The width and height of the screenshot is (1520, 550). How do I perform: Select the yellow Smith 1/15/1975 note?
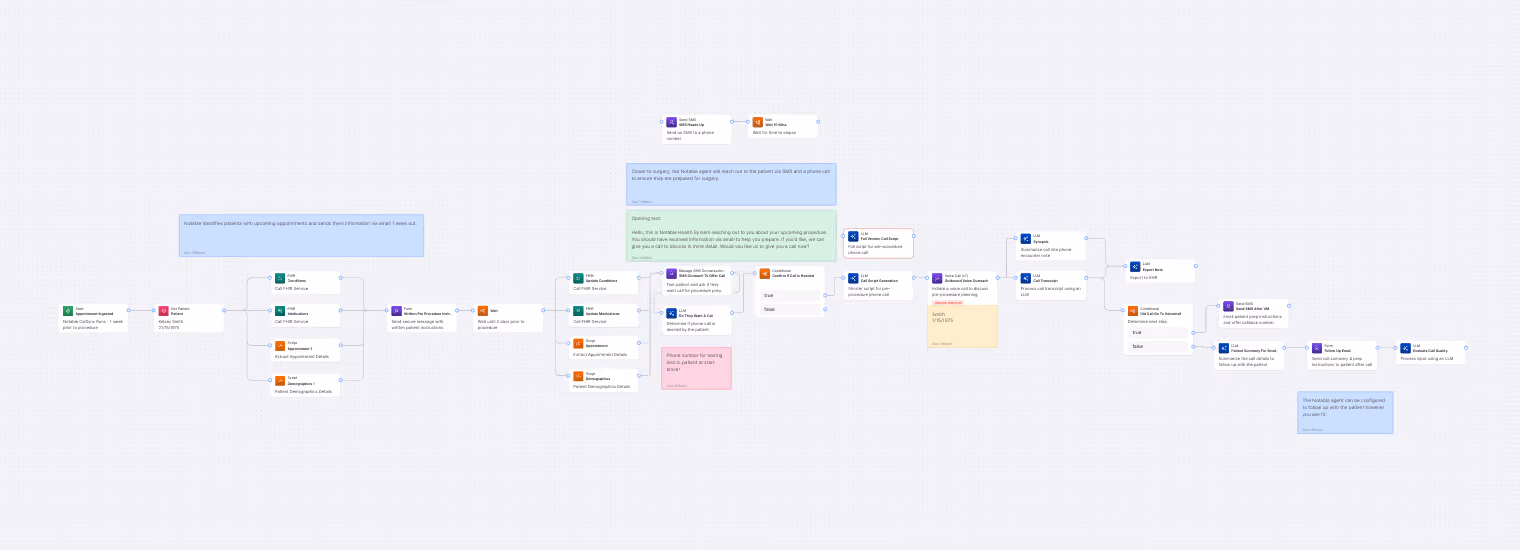click(962, 326)
